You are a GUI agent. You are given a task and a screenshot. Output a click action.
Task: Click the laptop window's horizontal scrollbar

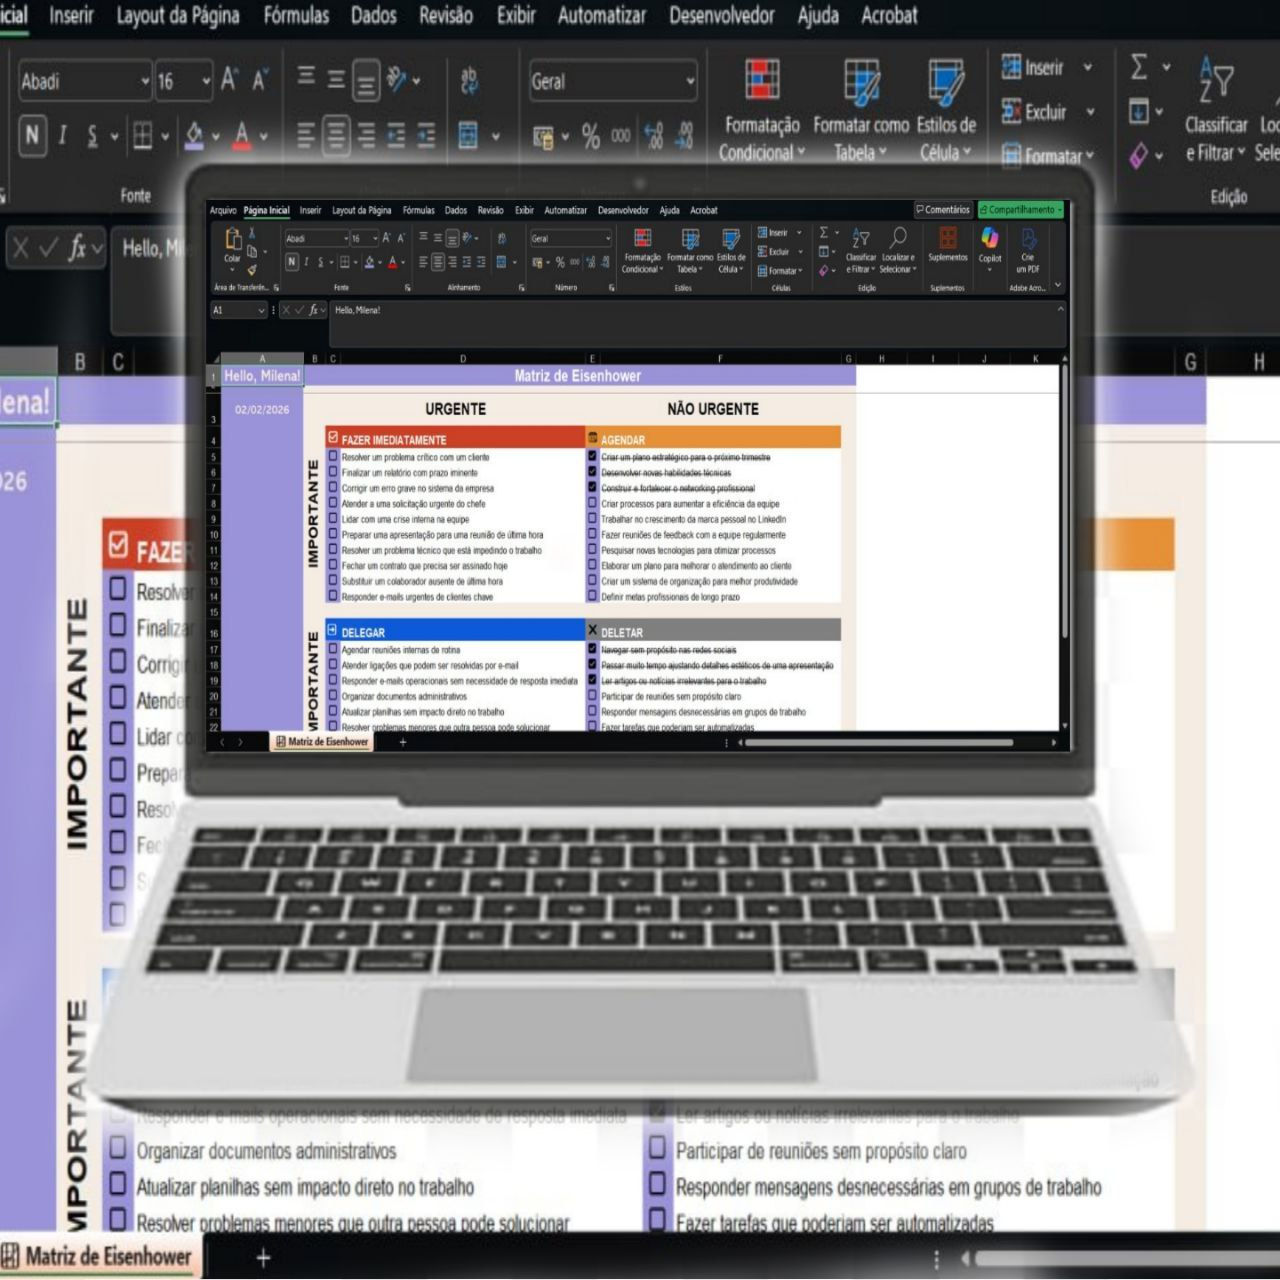point(880,743)
